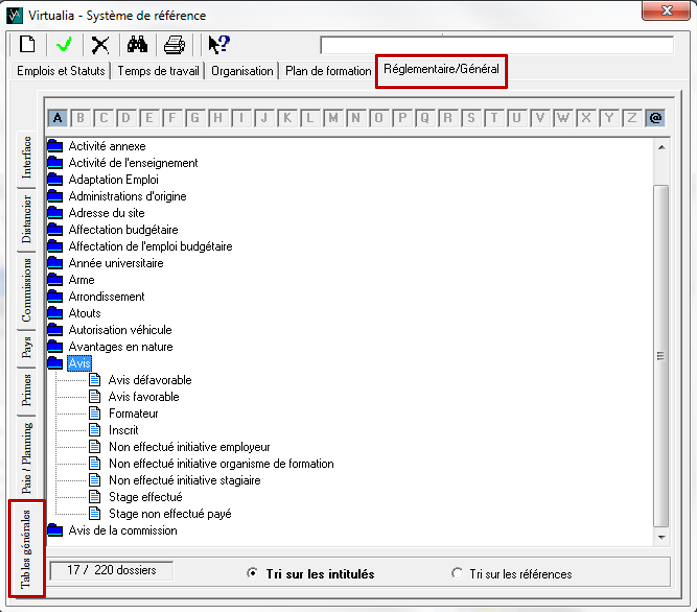The width and height of the screenshot is (697, 612).
Task: Select the vertical Tables générales side tab
Action: point(27,548)
